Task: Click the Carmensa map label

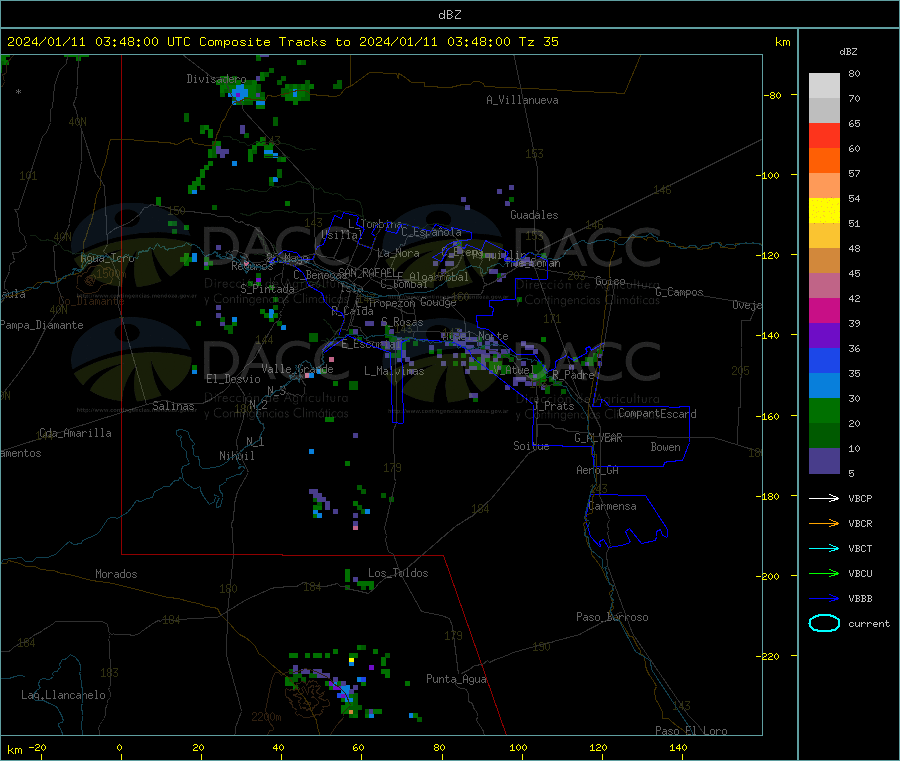Action: click(x=612, y=506)
